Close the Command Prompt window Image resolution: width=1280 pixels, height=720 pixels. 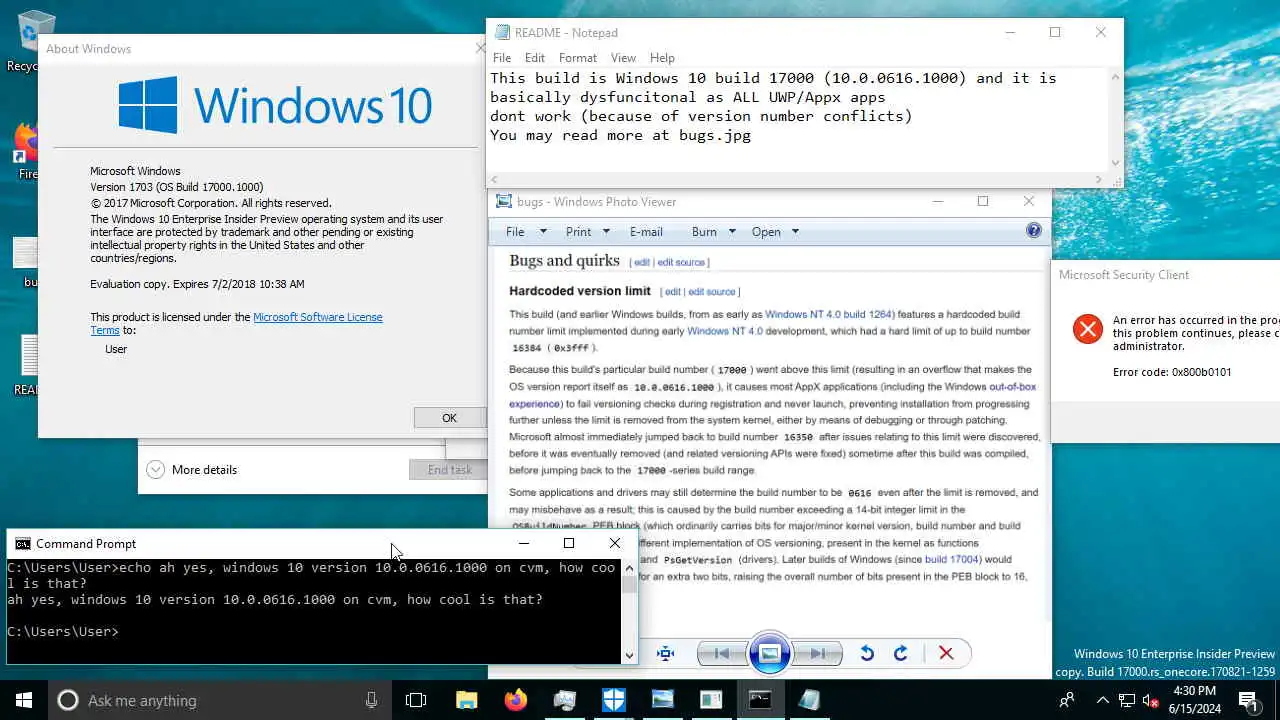click(615, 543)
